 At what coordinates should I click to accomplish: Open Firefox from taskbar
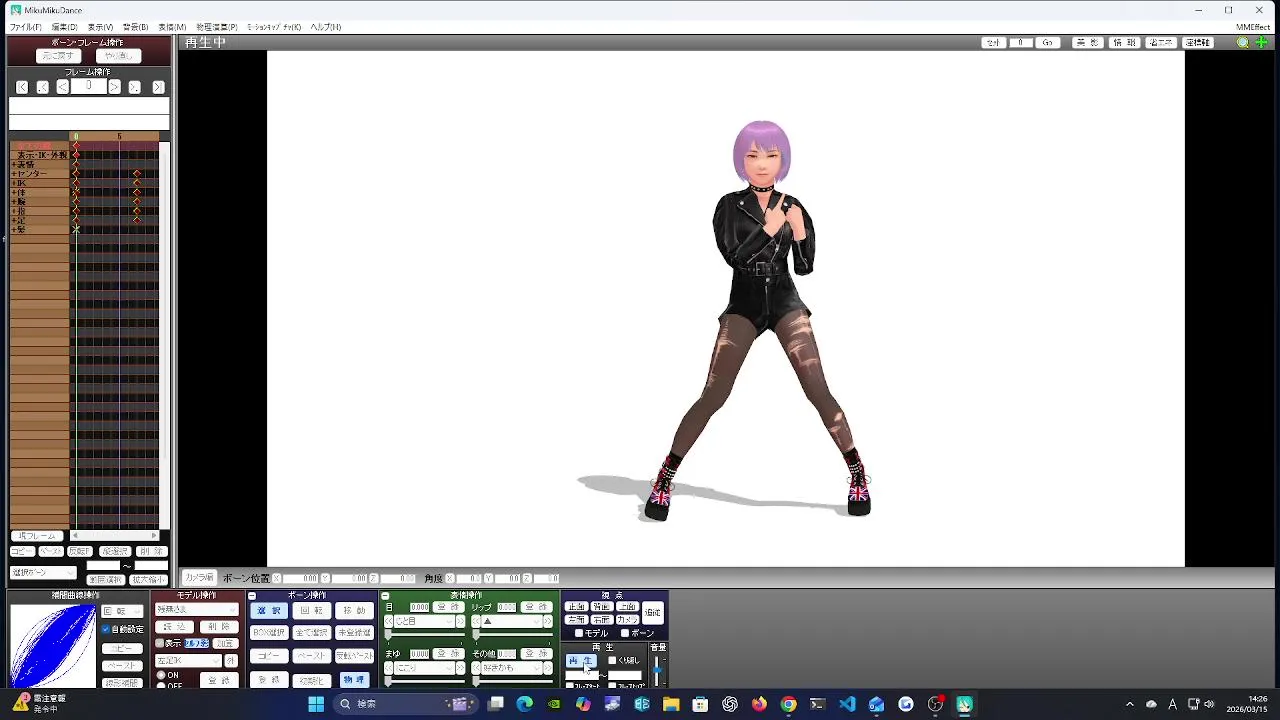tap(759, 704)
